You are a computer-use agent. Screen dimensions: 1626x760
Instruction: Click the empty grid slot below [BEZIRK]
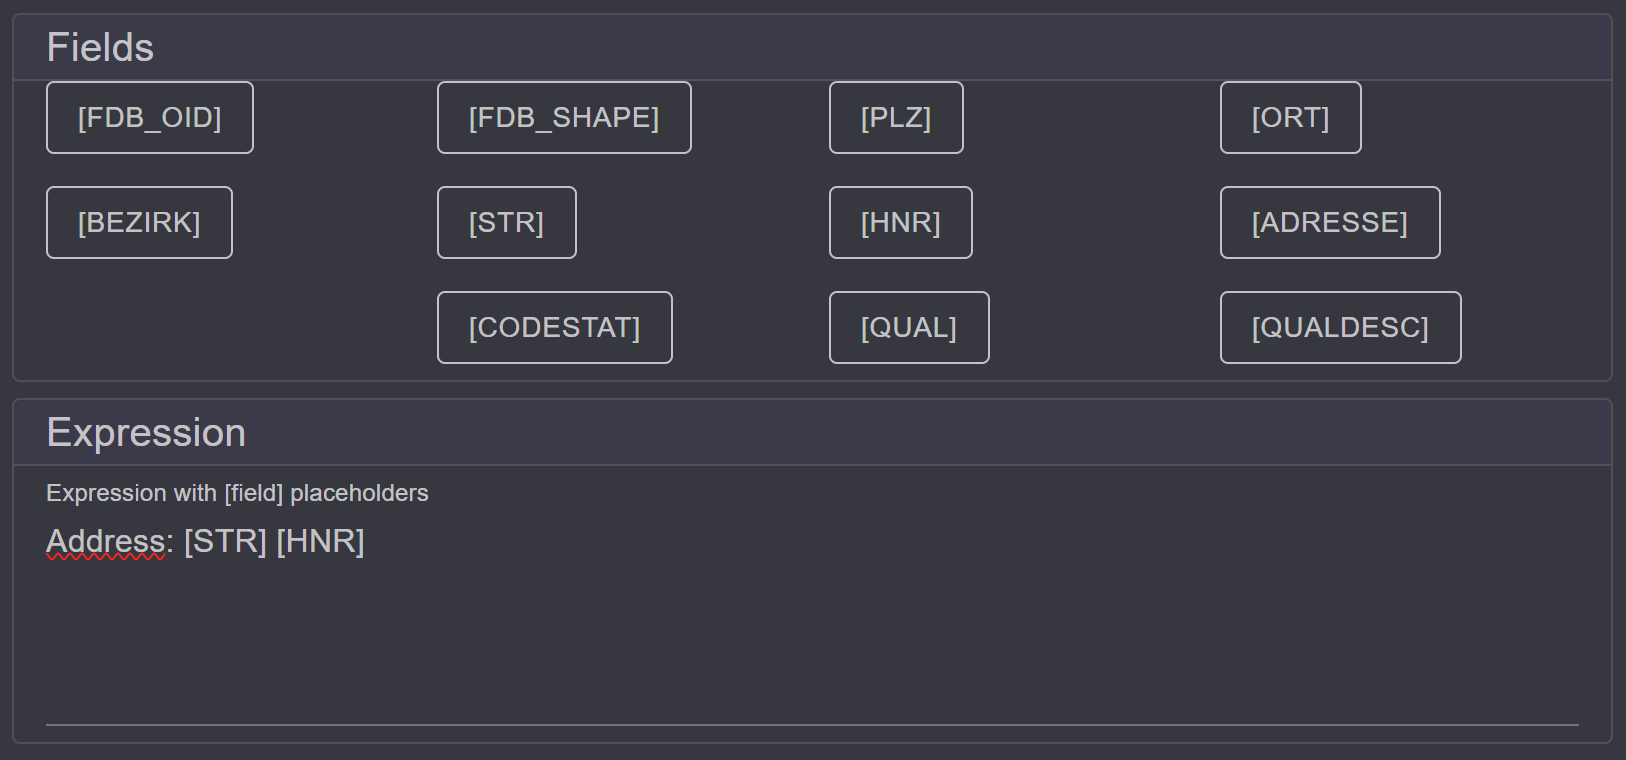140,328
